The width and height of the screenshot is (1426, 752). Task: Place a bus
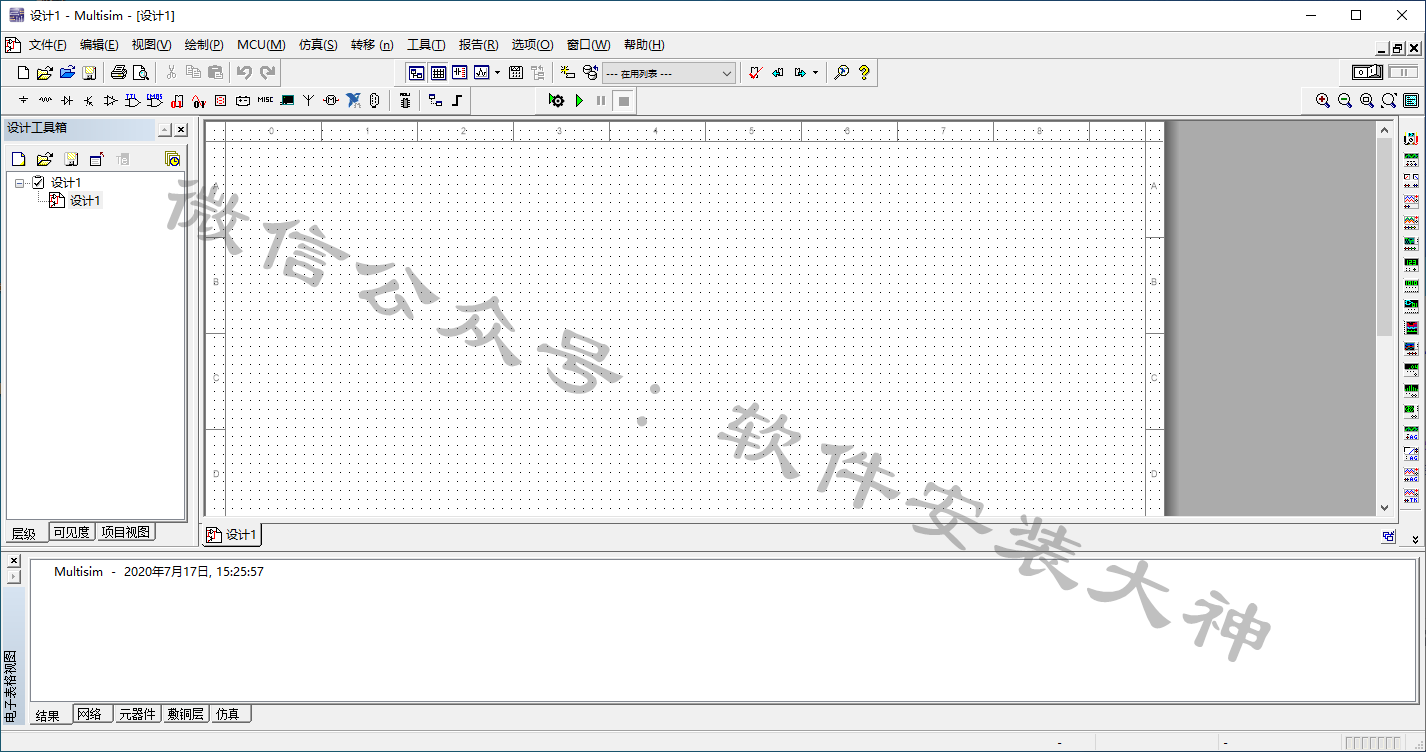click(457, 100)
